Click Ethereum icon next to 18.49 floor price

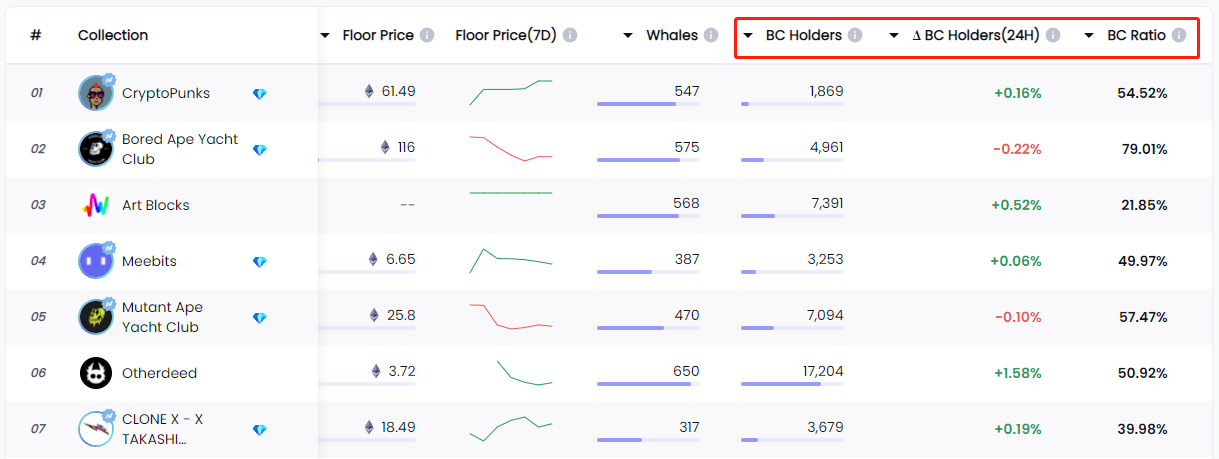point(369,427)
